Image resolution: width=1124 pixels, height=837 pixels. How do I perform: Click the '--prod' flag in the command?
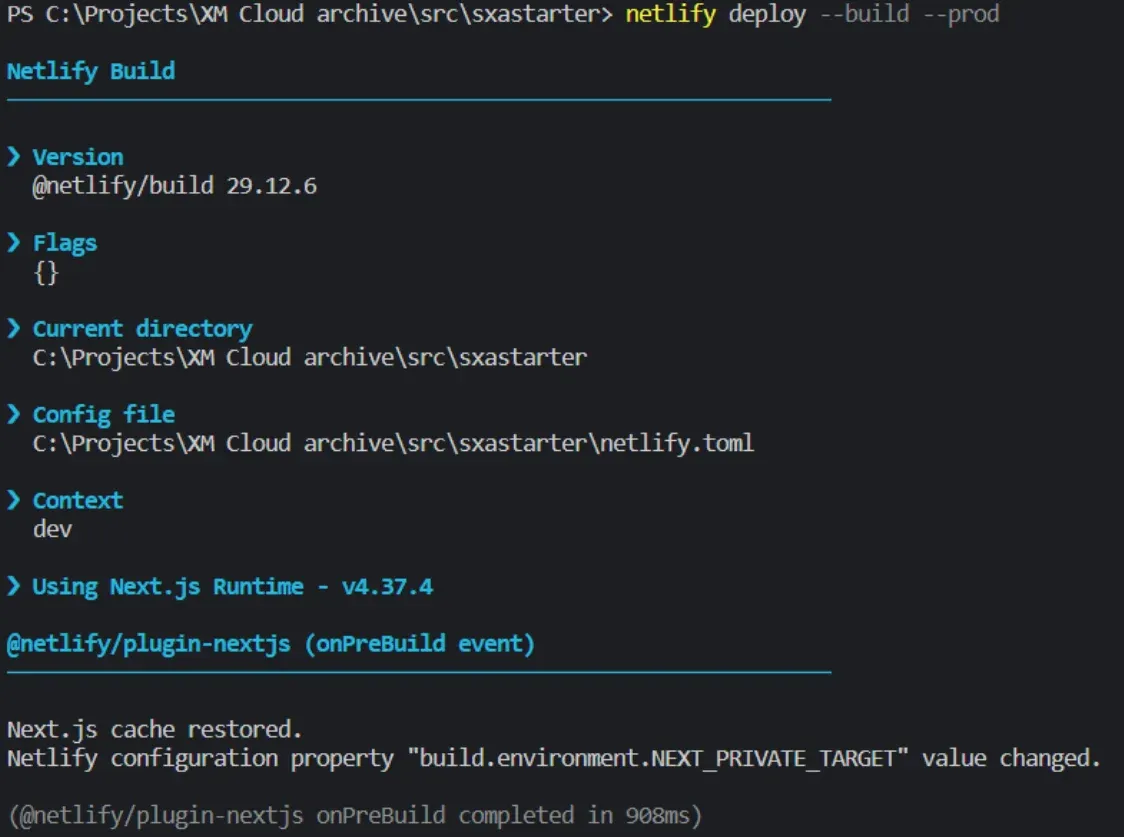click(961, 14)
